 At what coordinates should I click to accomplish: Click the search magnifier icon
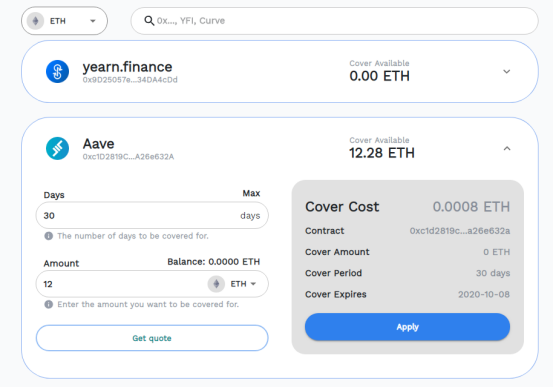(x=149, y=21)
